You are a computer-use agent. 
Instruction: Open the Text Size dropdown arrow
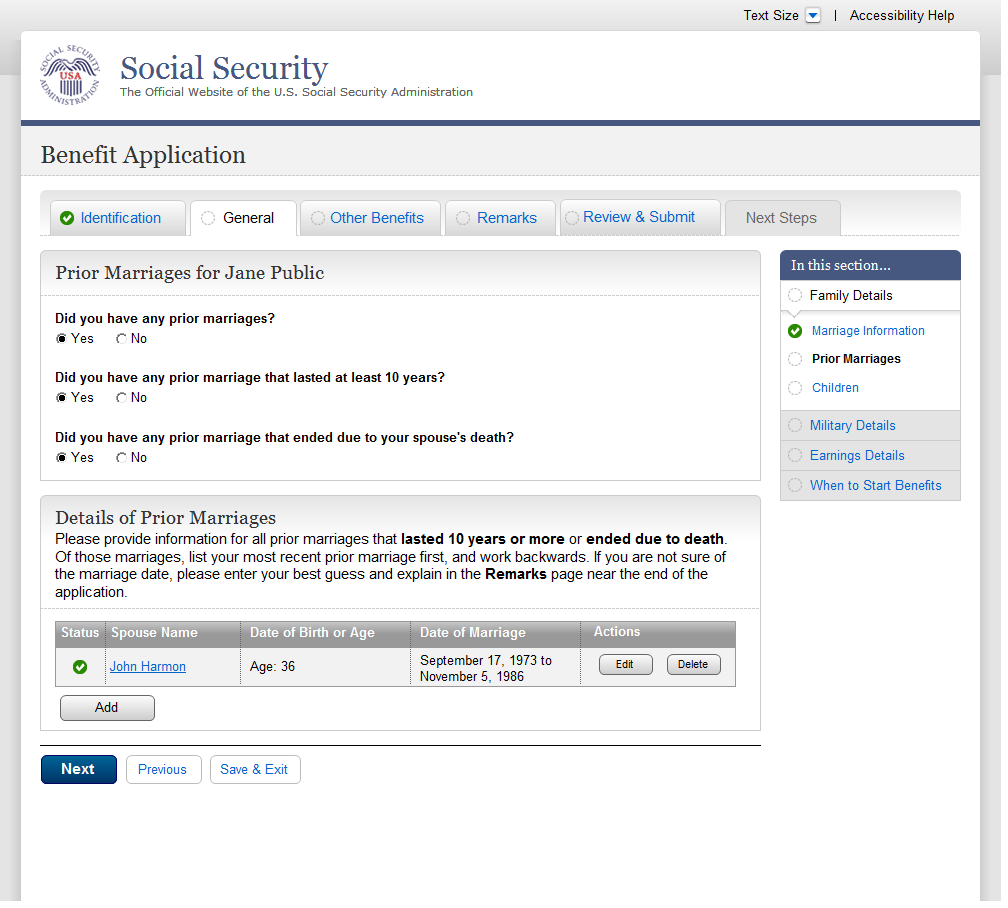(x=813, y=15)
